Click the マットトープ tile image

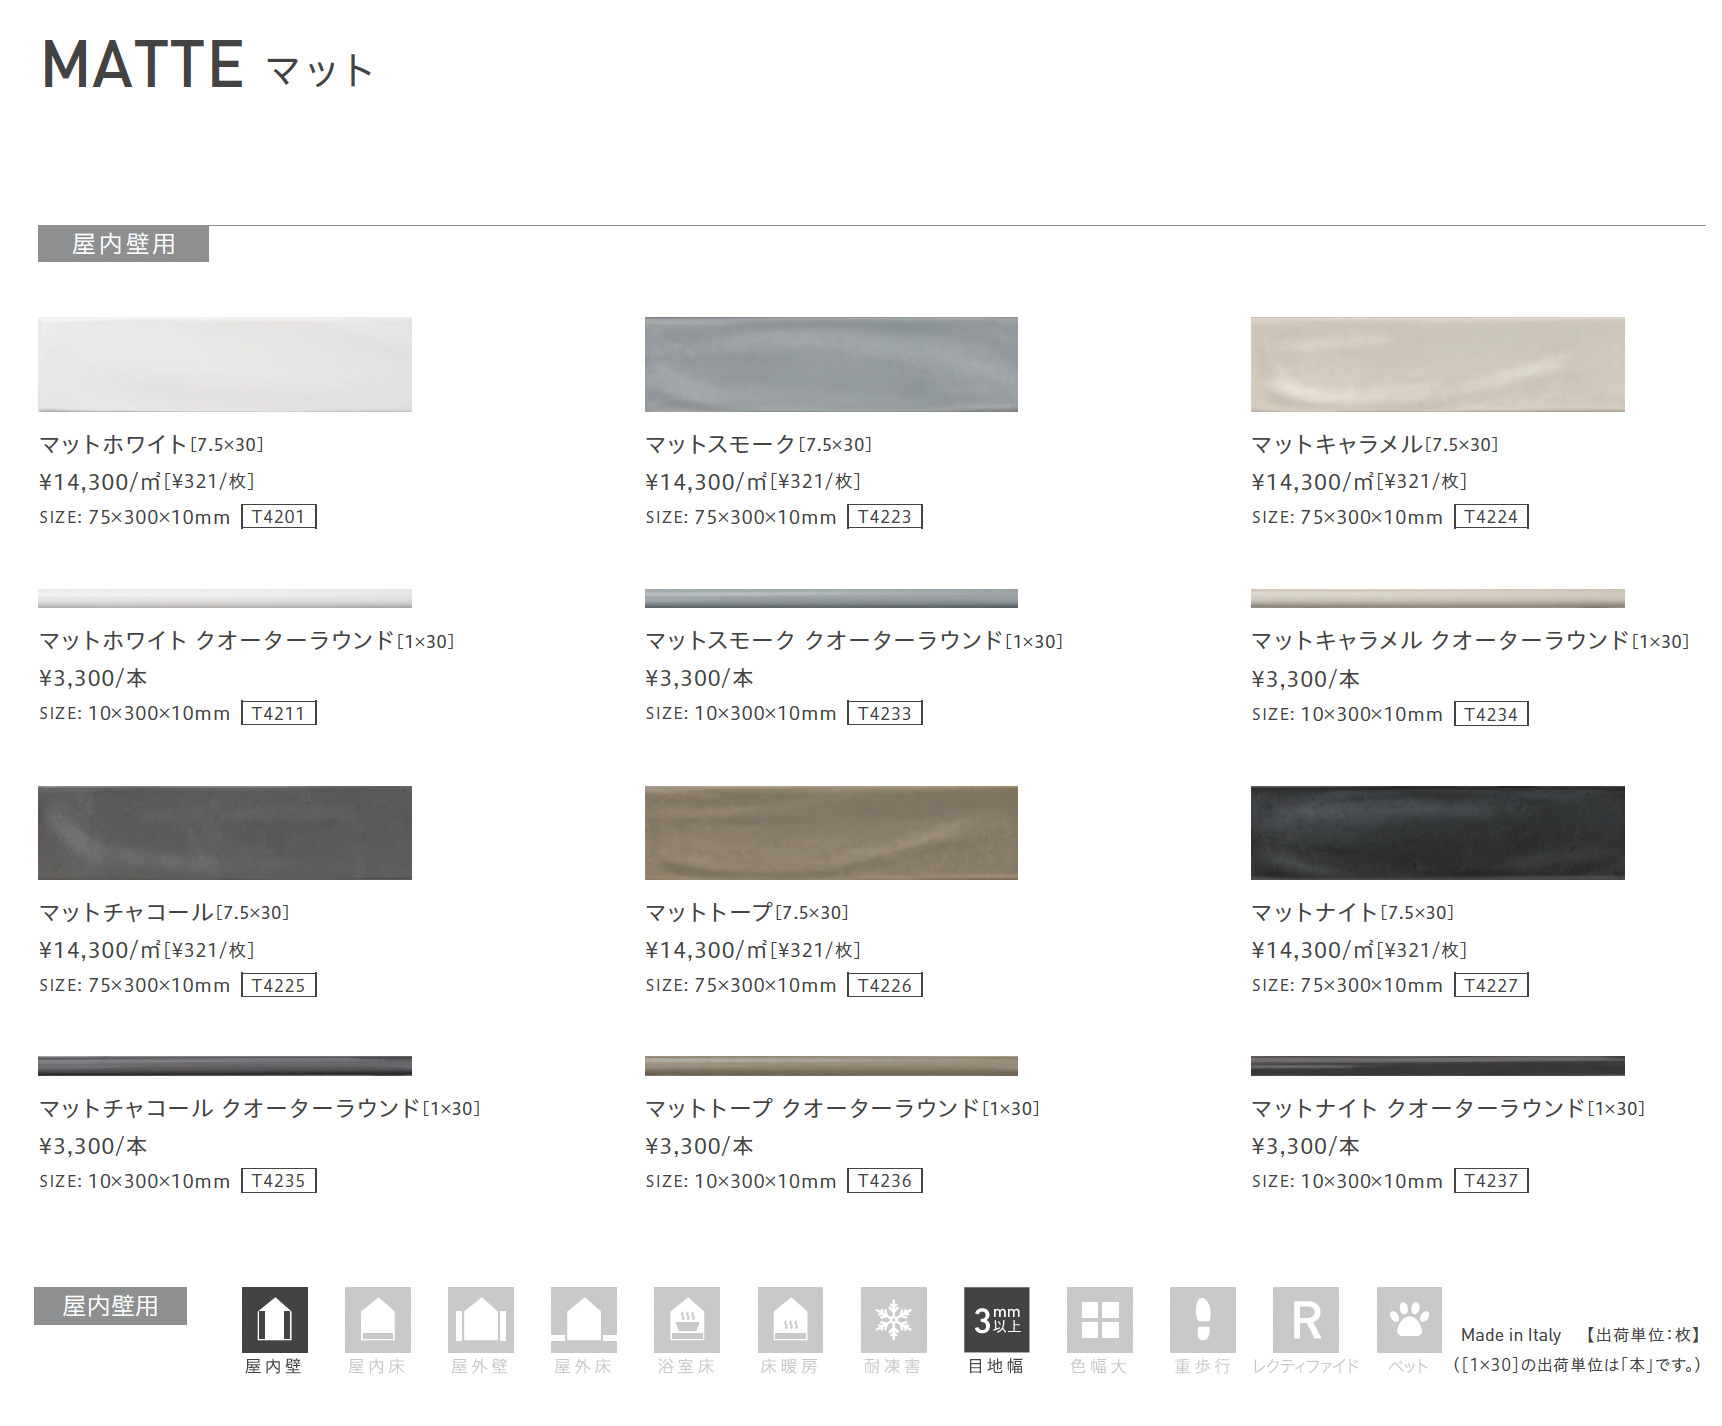point(831,833)
